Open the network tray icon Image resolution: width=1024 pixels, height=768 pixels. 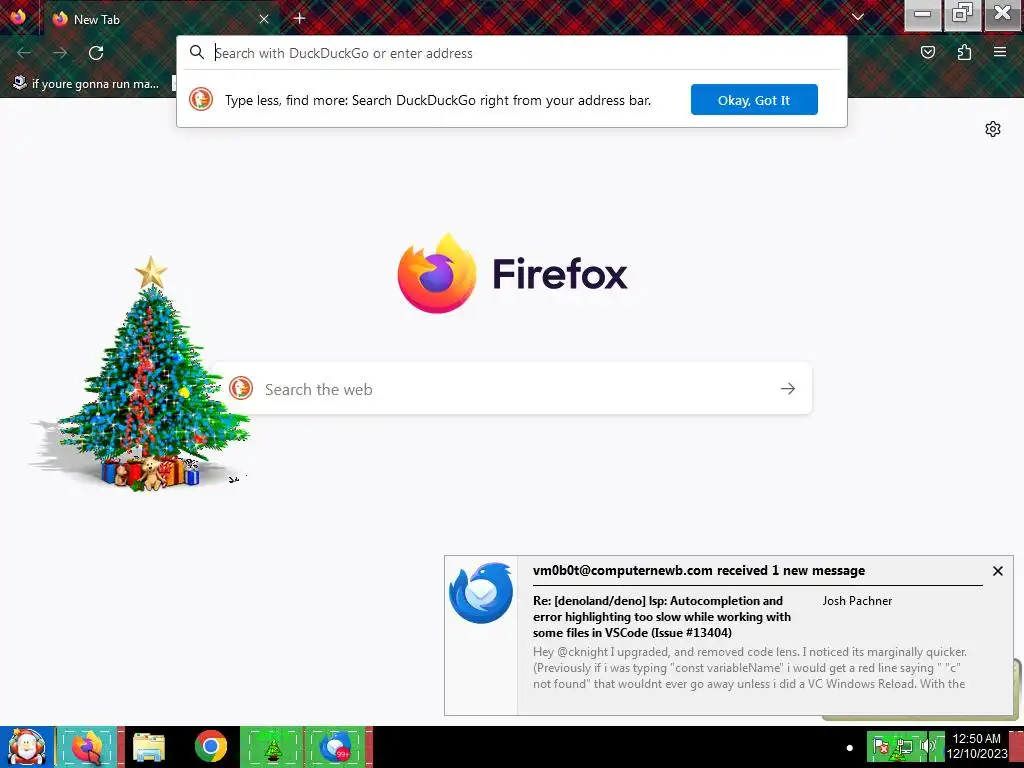coord(904,746)
